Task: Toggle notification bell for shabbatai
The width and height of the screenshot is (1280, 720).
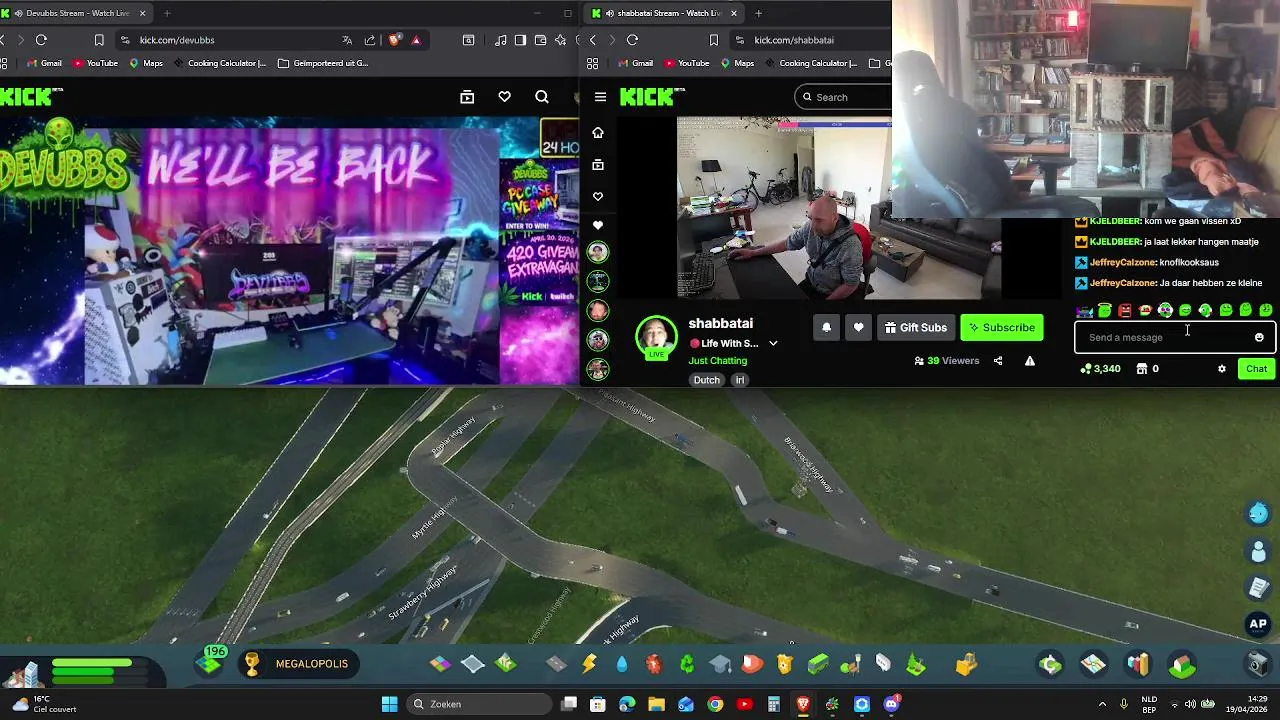Action: click(x=826, y=327)
